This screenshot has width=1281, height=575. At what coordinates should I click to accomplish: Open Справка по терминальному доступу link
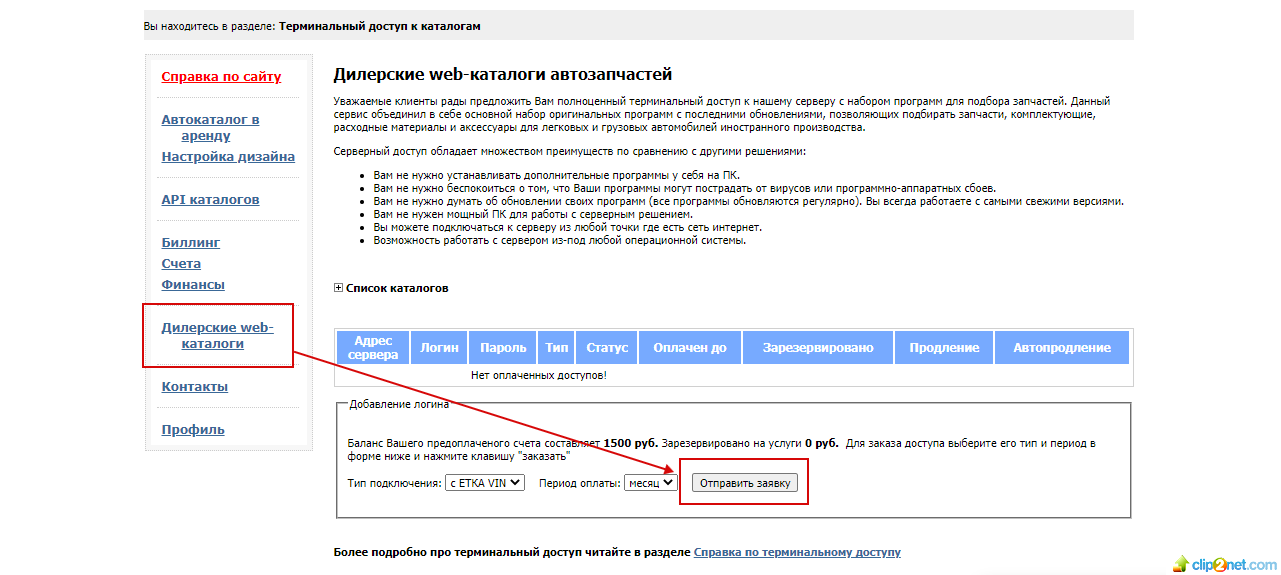pyautogui.click(x=797, y=552)
